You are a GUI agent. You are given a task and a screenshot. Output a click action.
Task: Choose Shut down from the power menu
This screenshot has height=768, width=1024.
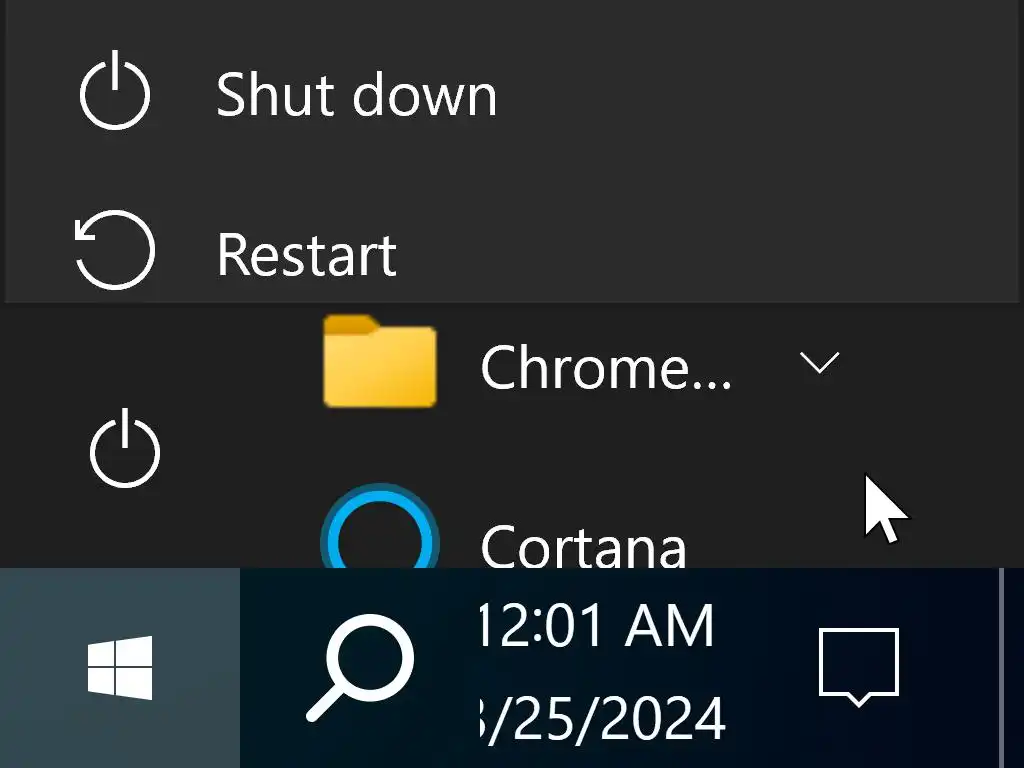[356, 95]
